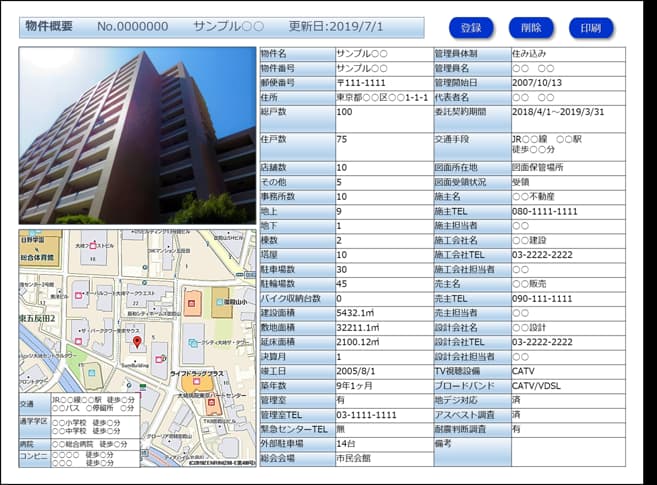Click the 委託契約期間 date range field
This screenshot has width=657, height=485.
click(566, 112)
